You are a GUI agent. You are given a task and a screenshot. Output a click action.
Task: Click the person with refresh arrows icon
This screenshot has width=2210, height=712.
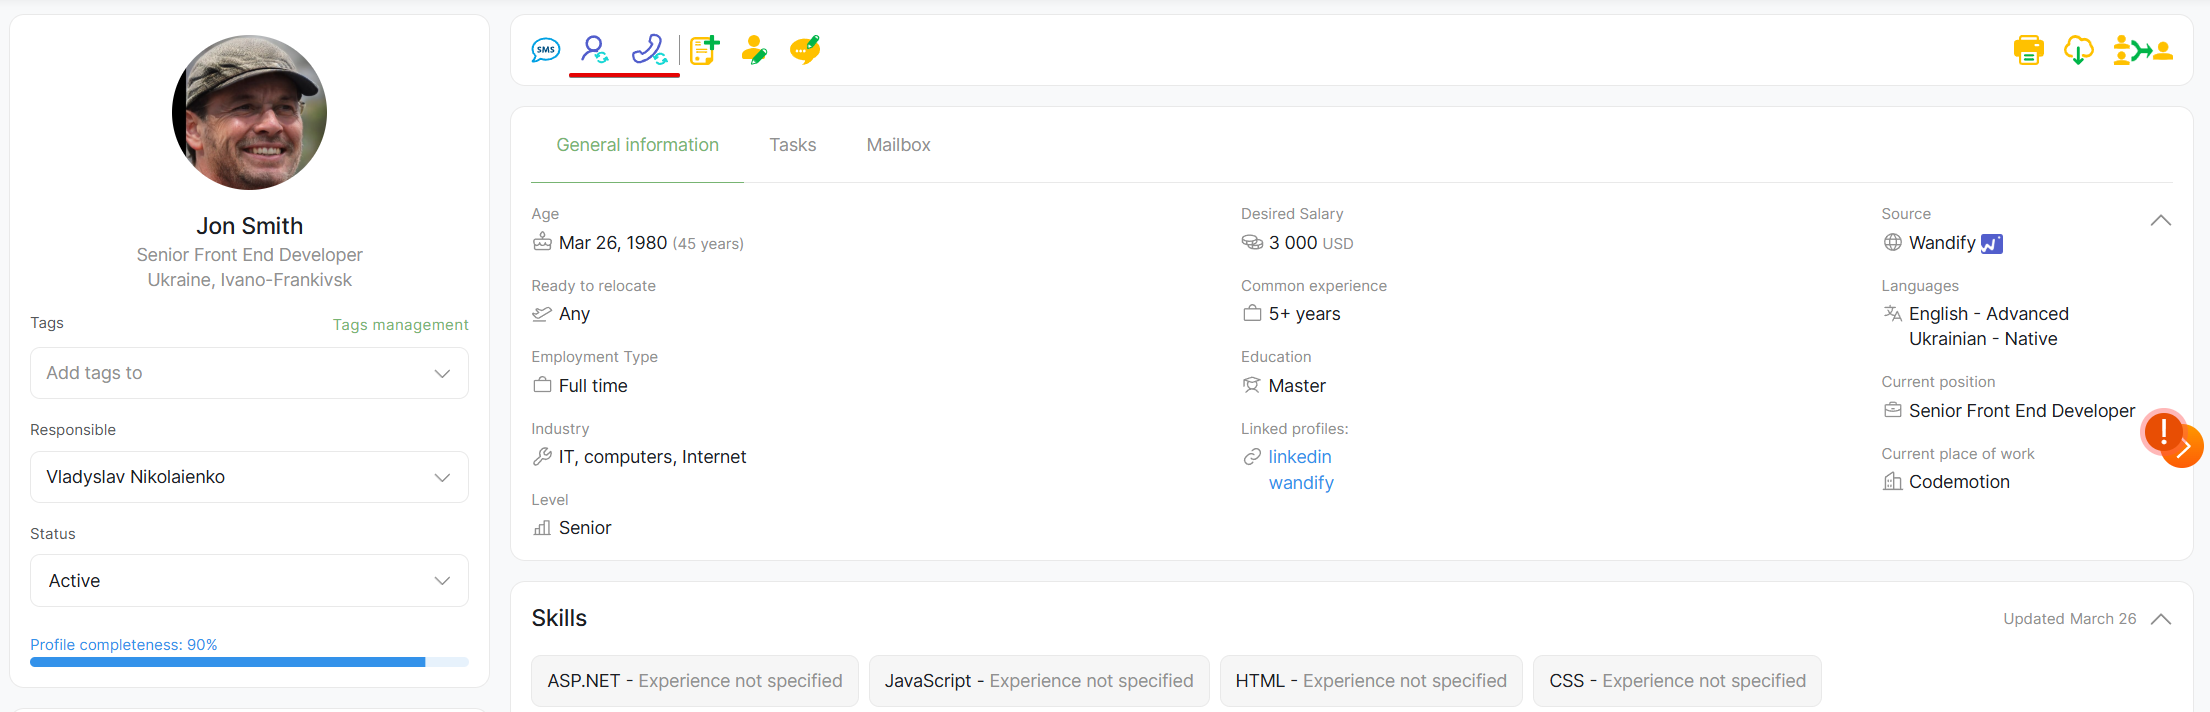[595, 50]
